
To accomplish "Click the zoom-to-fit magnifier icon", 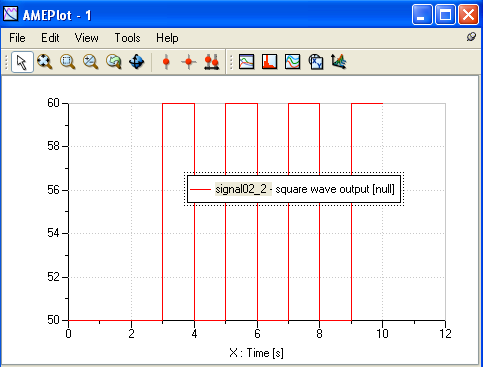I will [45, 62].
